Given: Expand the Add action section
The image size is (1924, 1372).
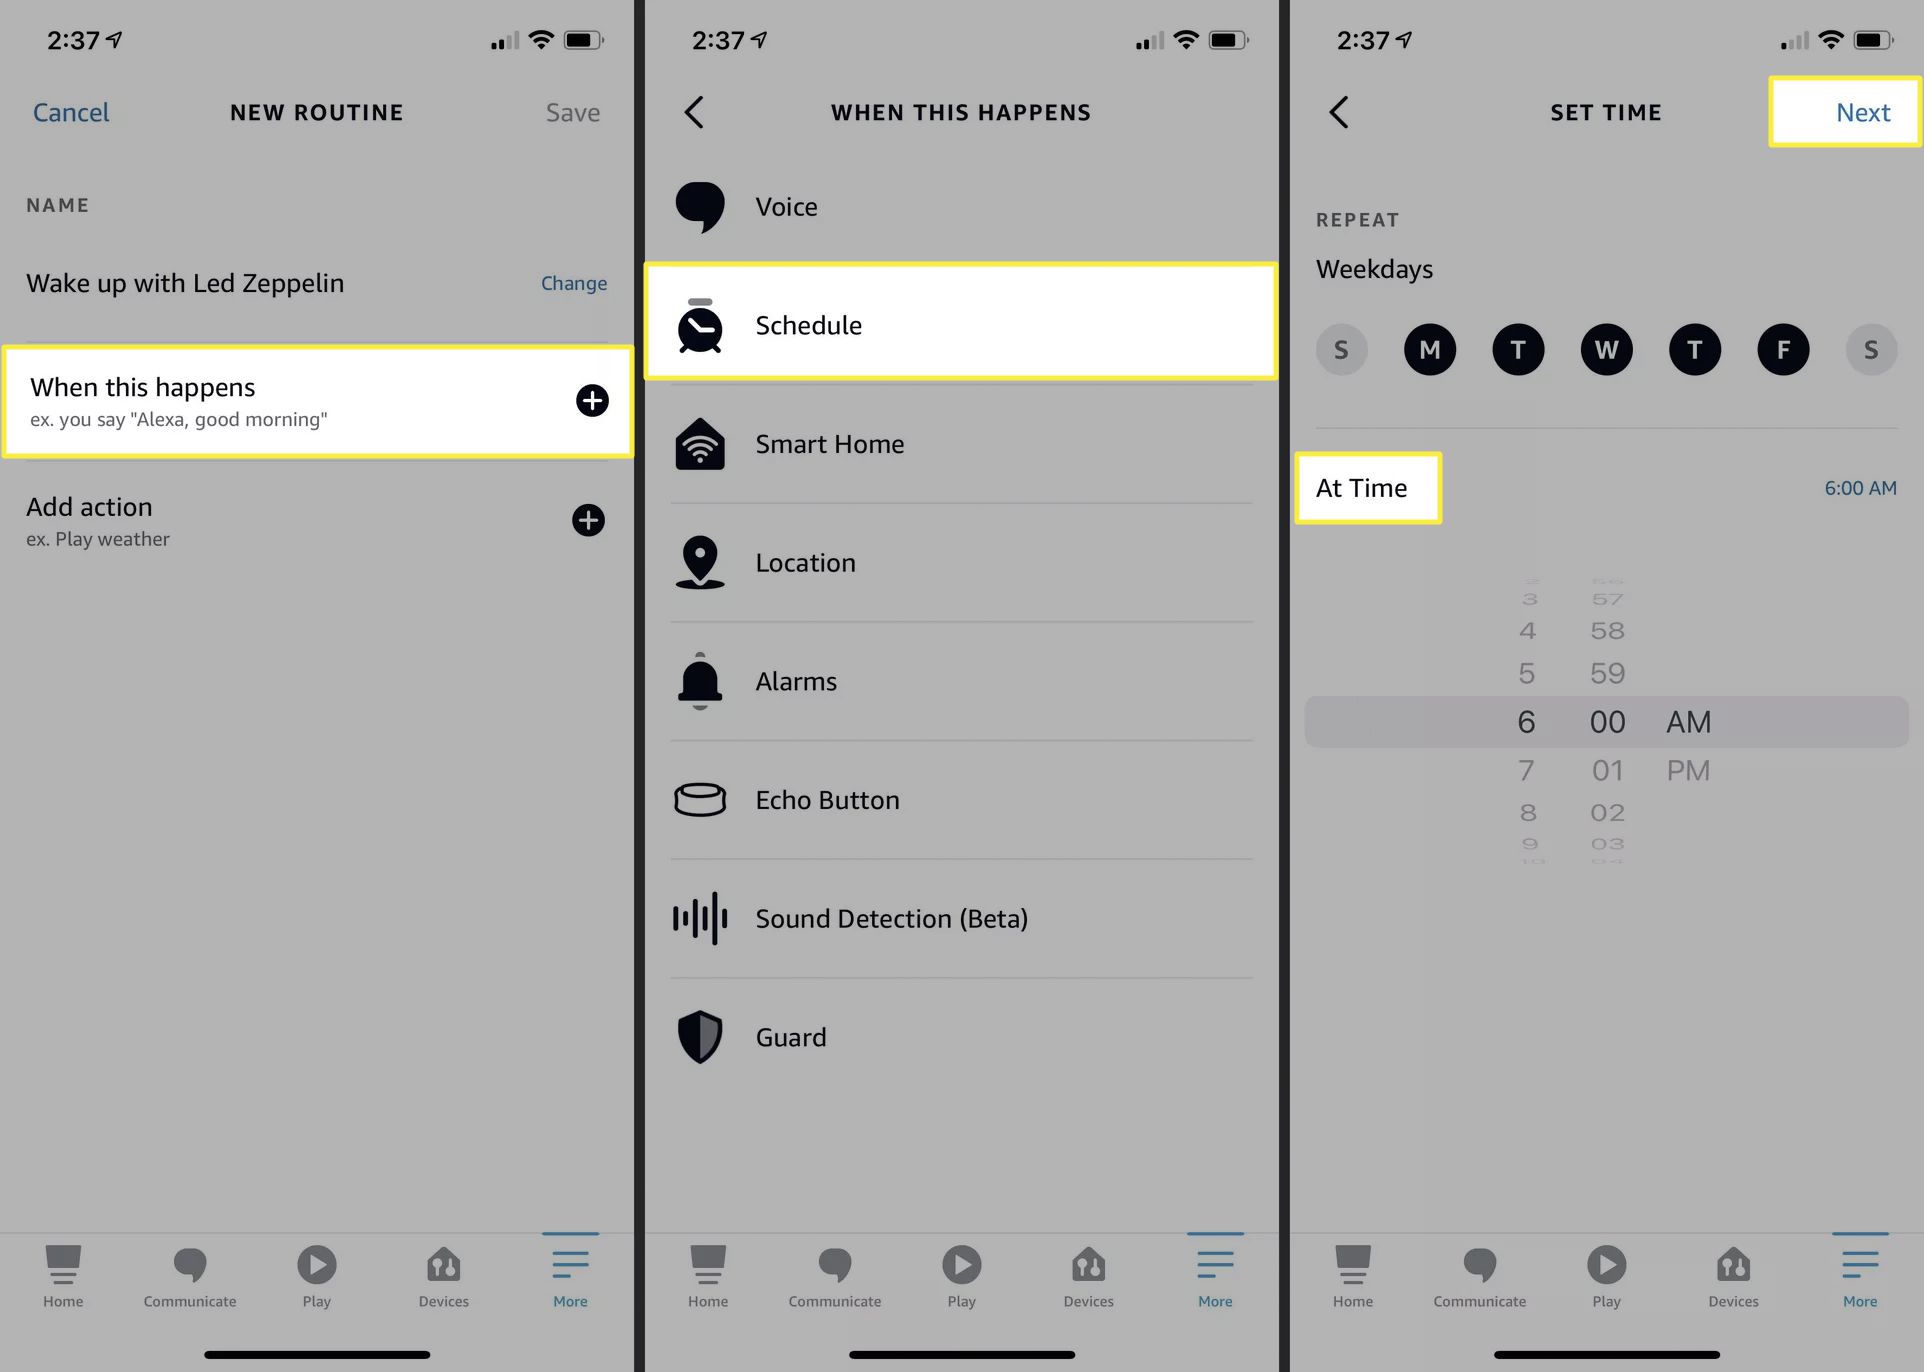Looking at the screenshot, I should (x=589, y=520).
